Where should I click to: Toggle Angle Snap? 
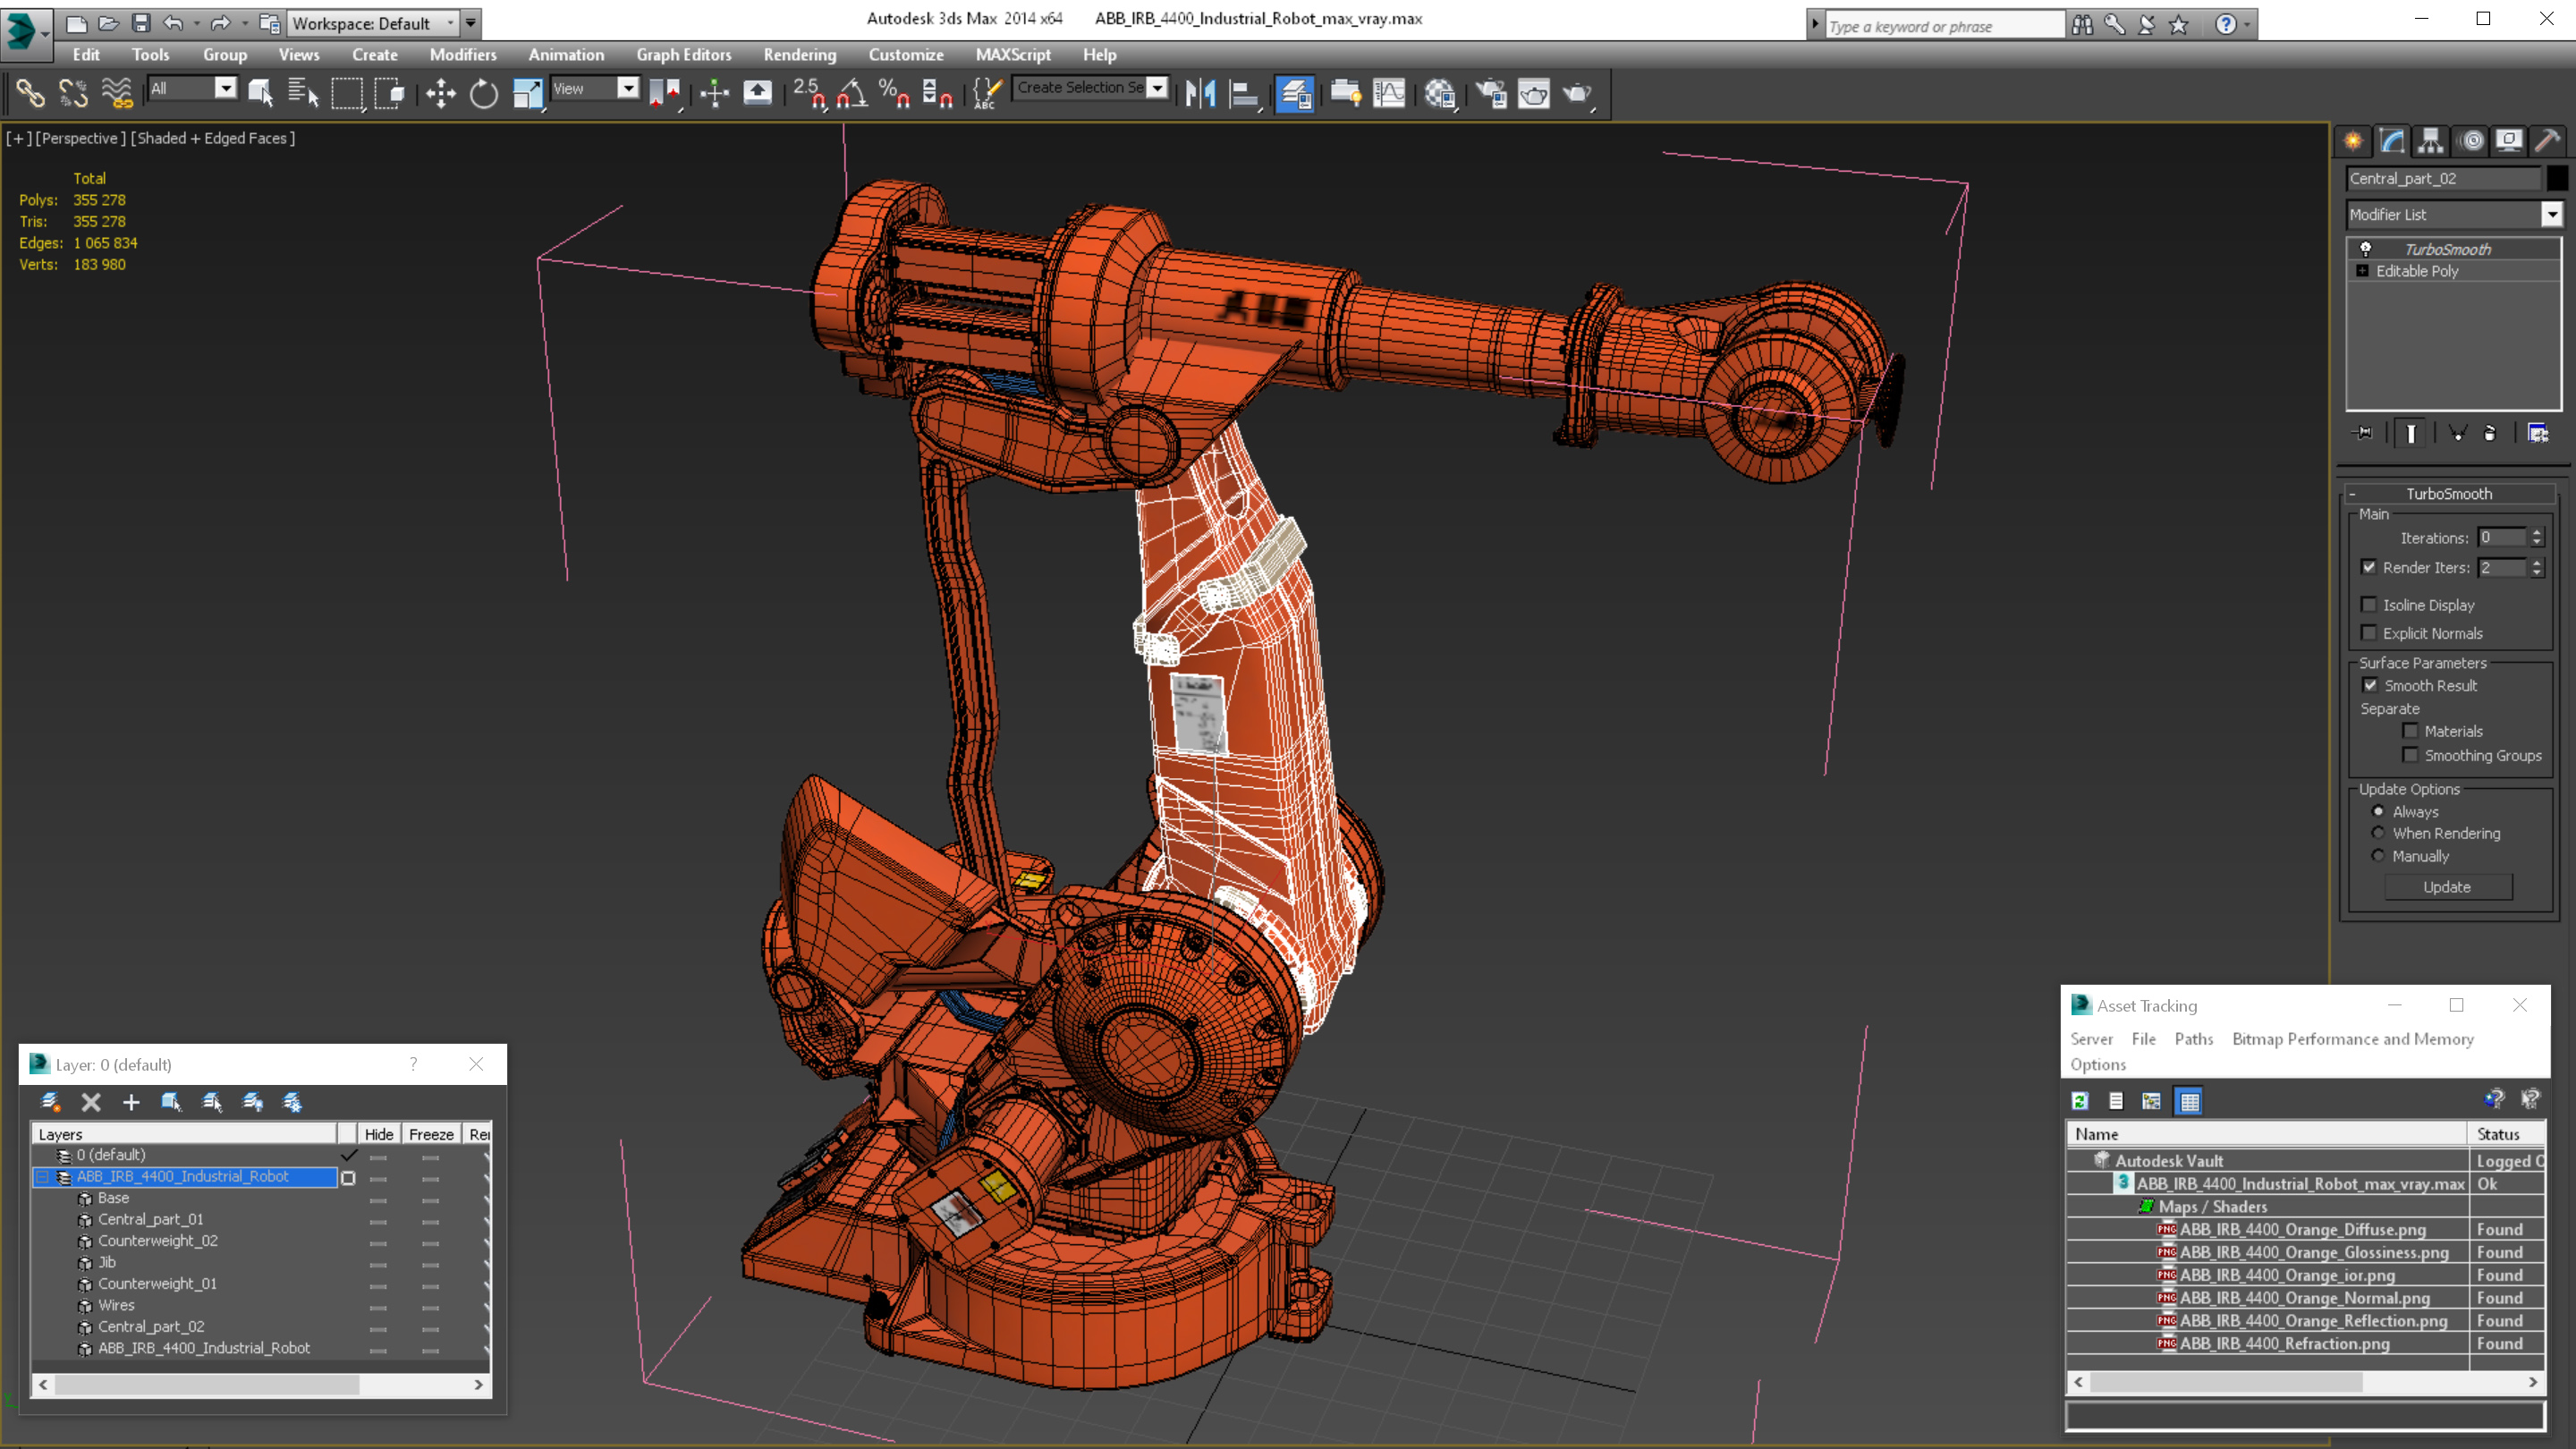852,93
